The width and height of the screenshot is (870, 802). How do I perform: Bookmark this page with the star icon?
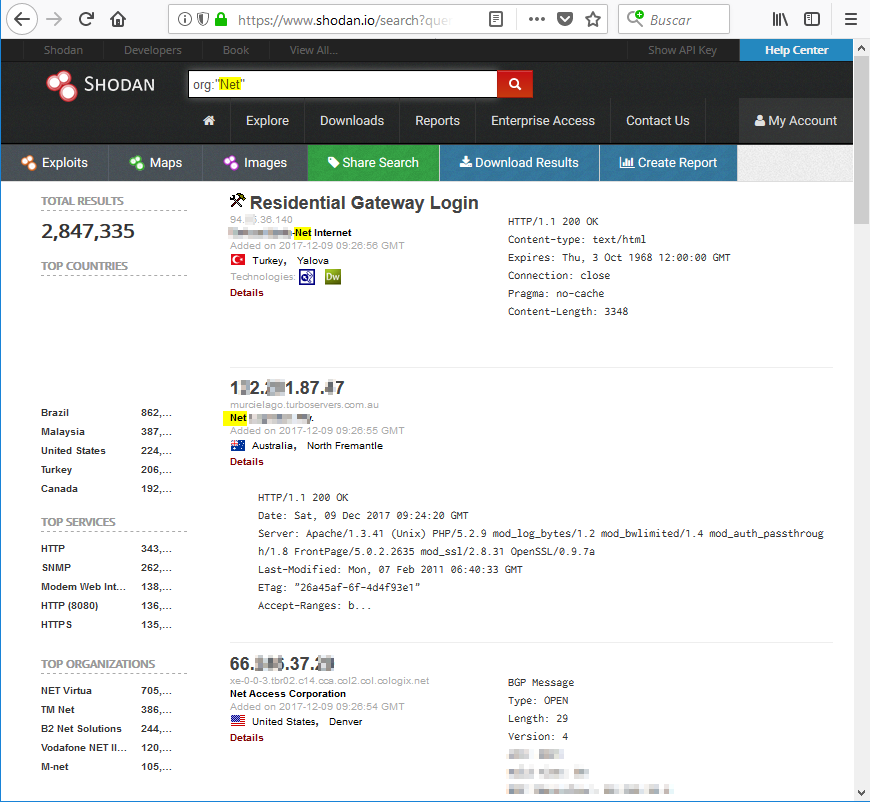(x=593, y=19)
